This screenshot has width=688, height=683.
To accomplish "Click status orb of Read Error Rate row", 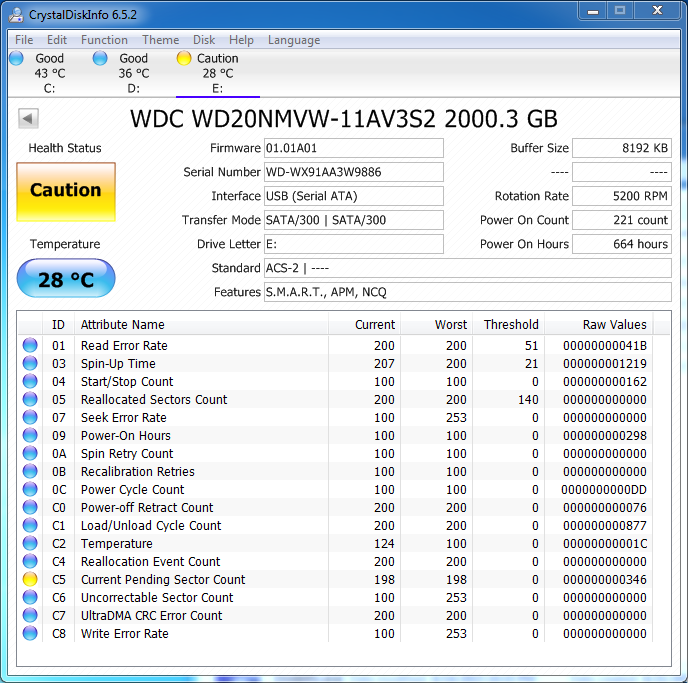I will [x=30, y=345].
